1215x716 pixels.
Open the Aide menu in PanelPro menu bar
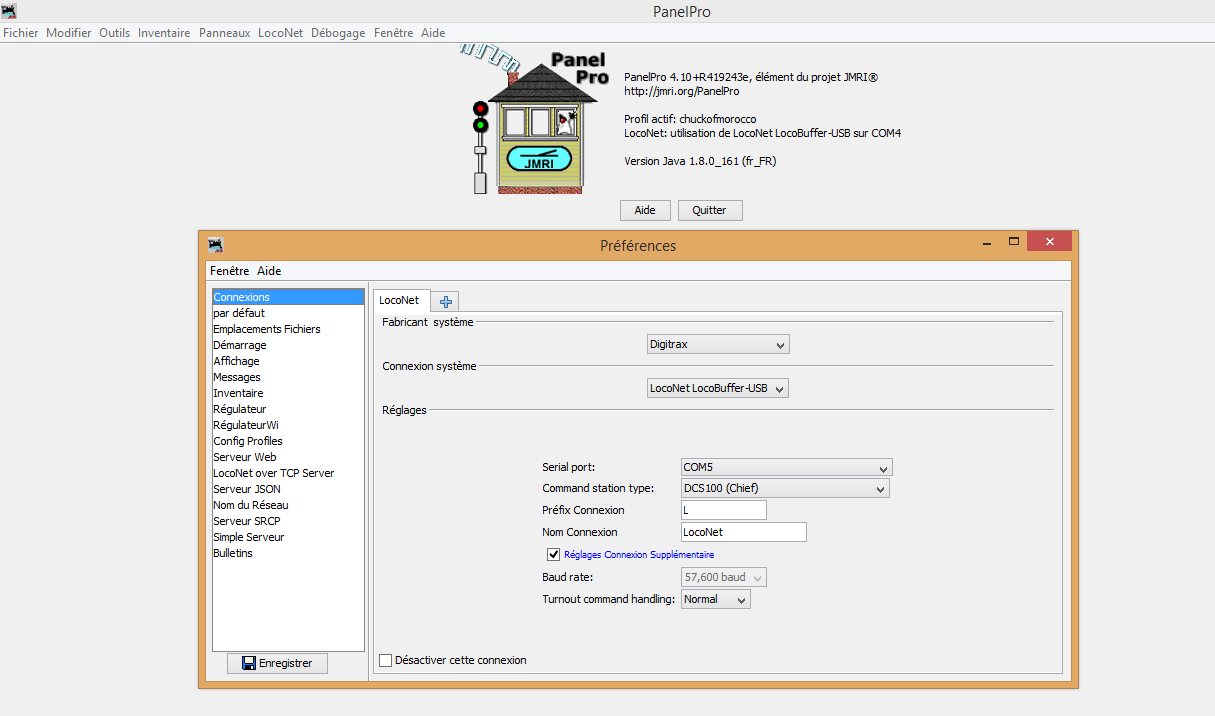(x=433, y=33)
